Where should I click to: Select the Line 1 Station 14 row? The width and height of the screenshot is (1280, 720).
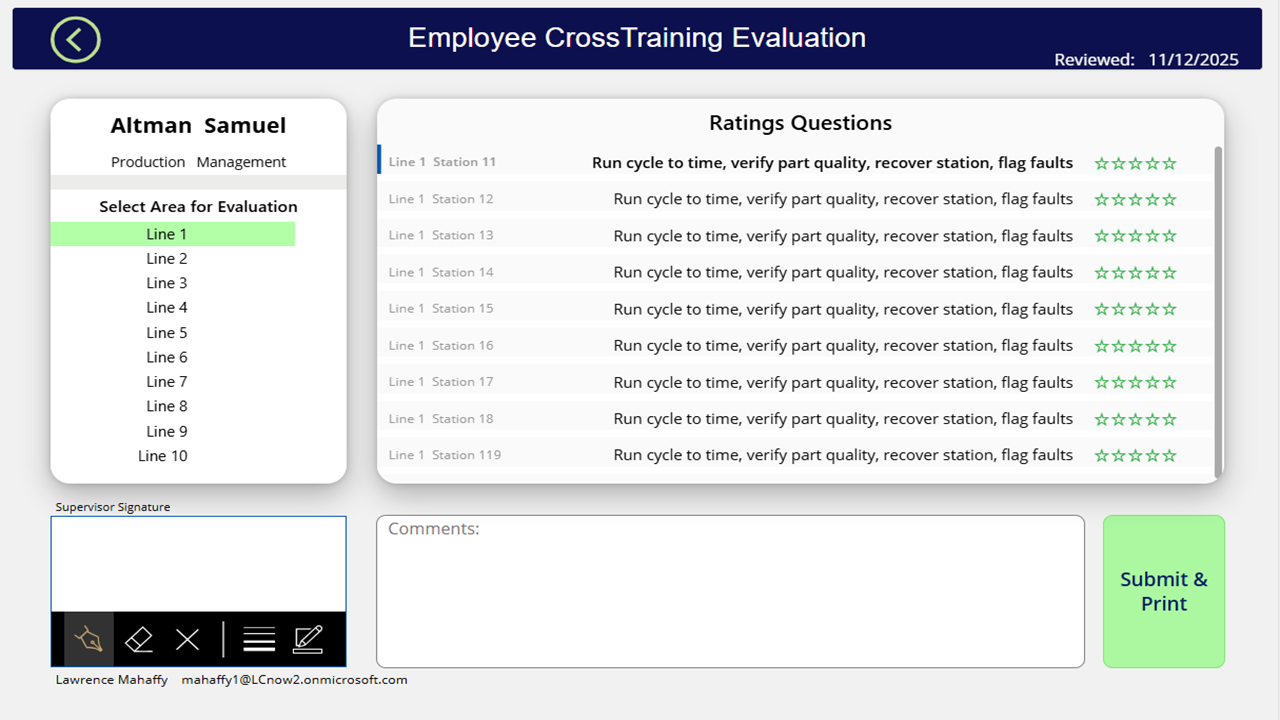coord(700,271)
